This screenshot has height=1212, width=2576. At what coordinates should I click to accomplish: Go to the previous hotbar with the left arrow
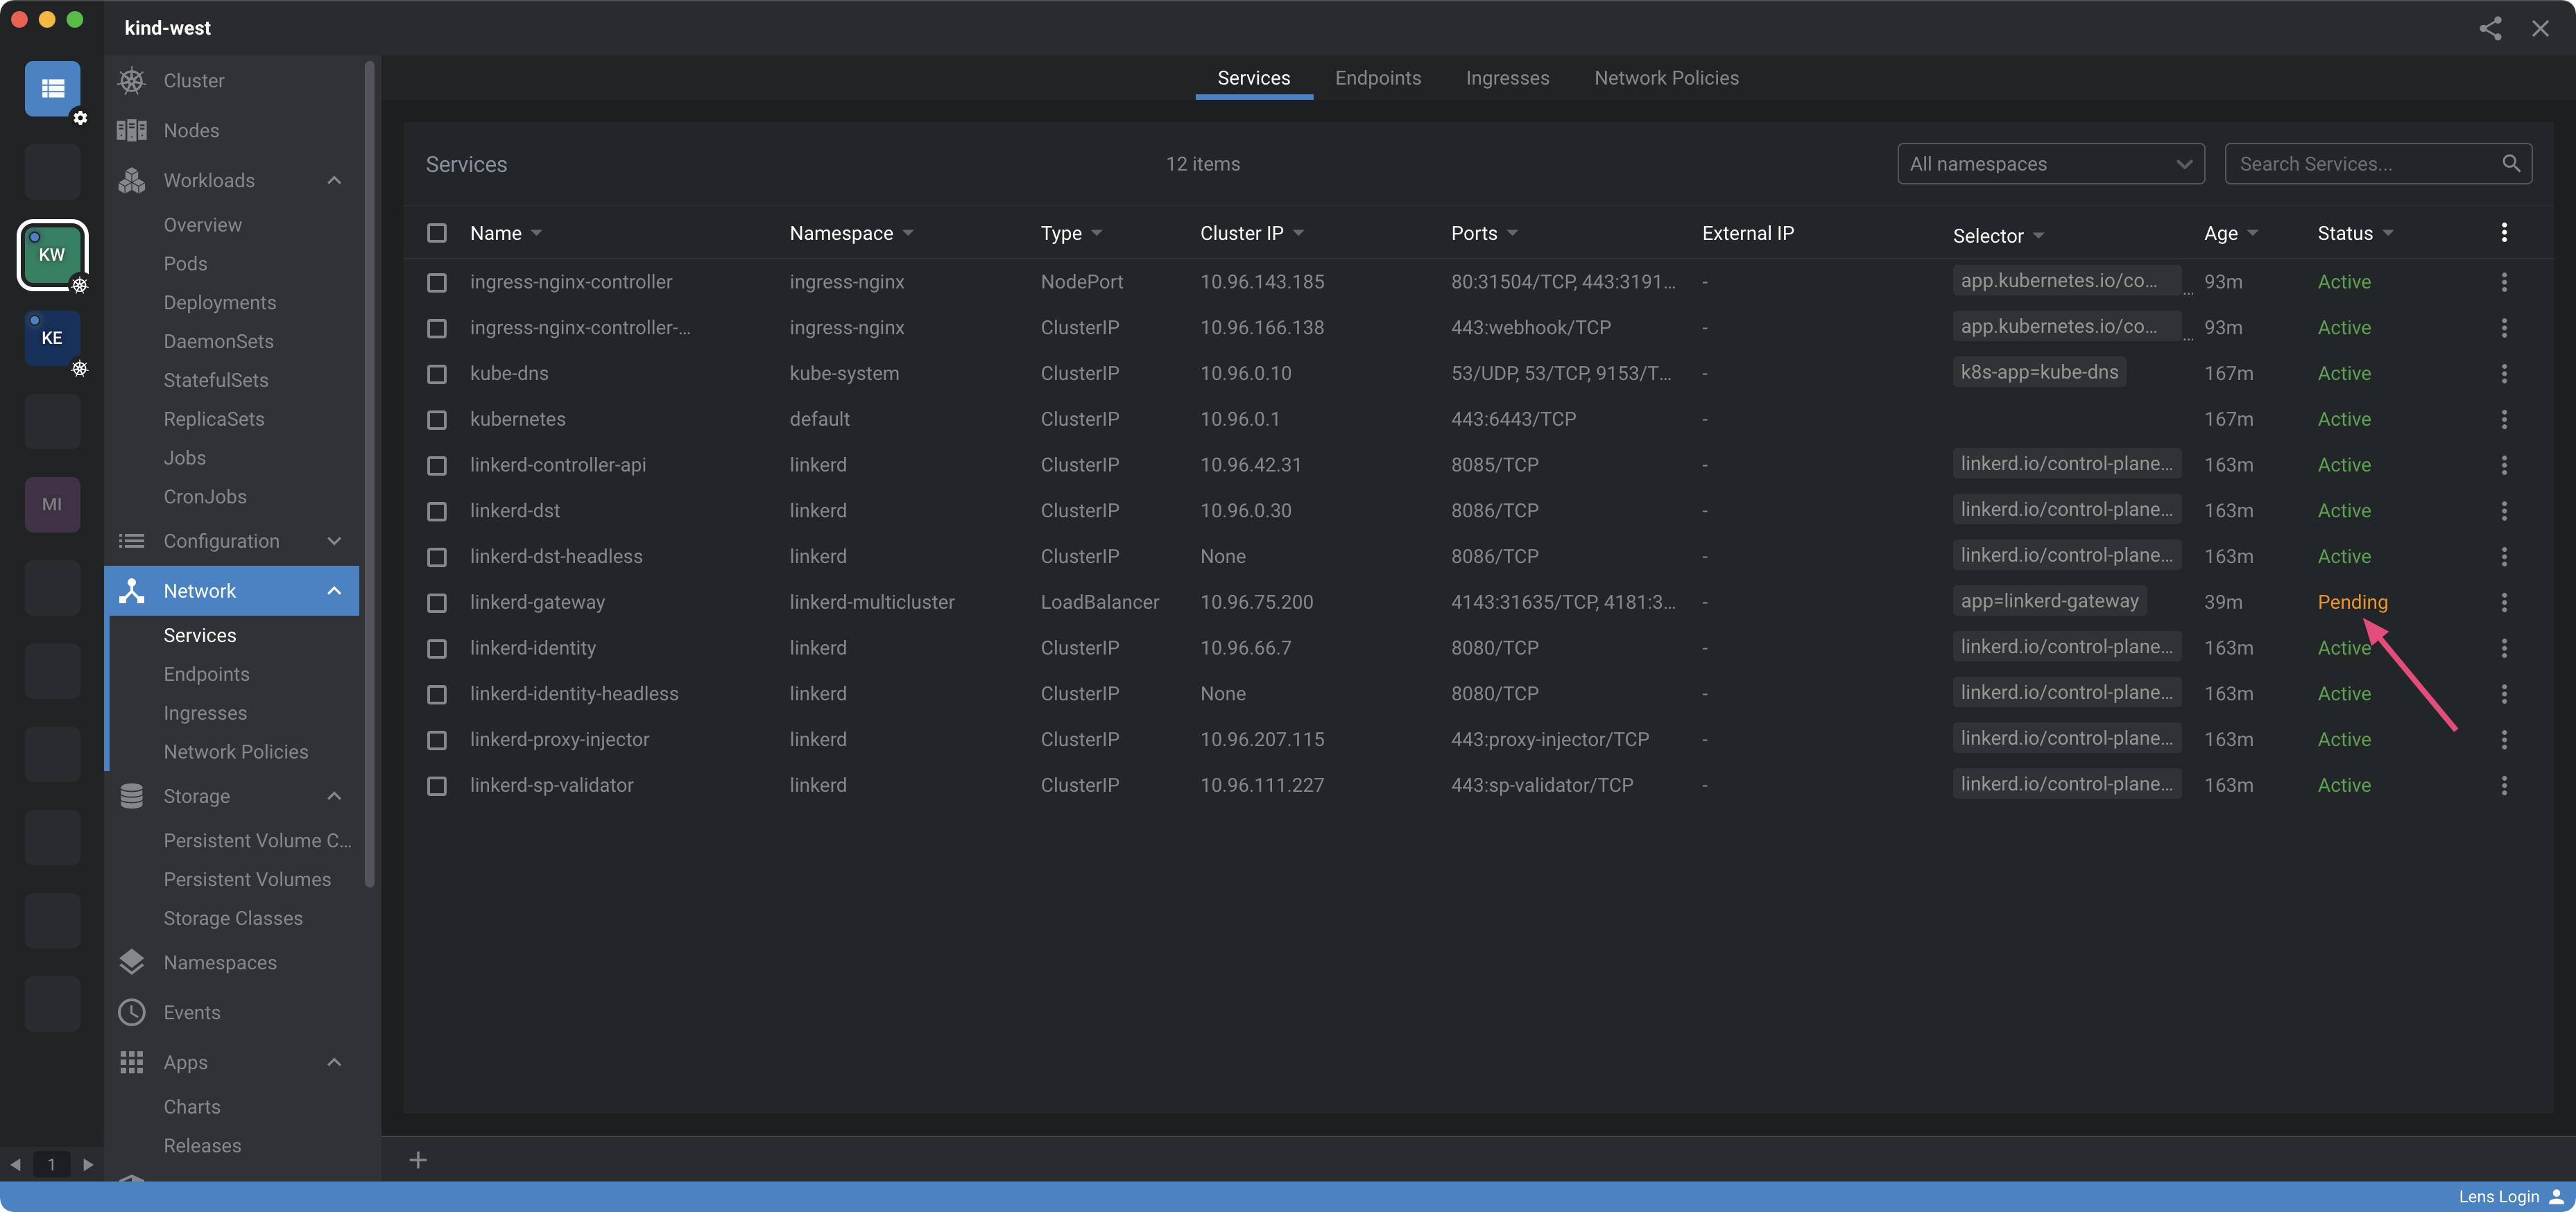point(15,1164)
